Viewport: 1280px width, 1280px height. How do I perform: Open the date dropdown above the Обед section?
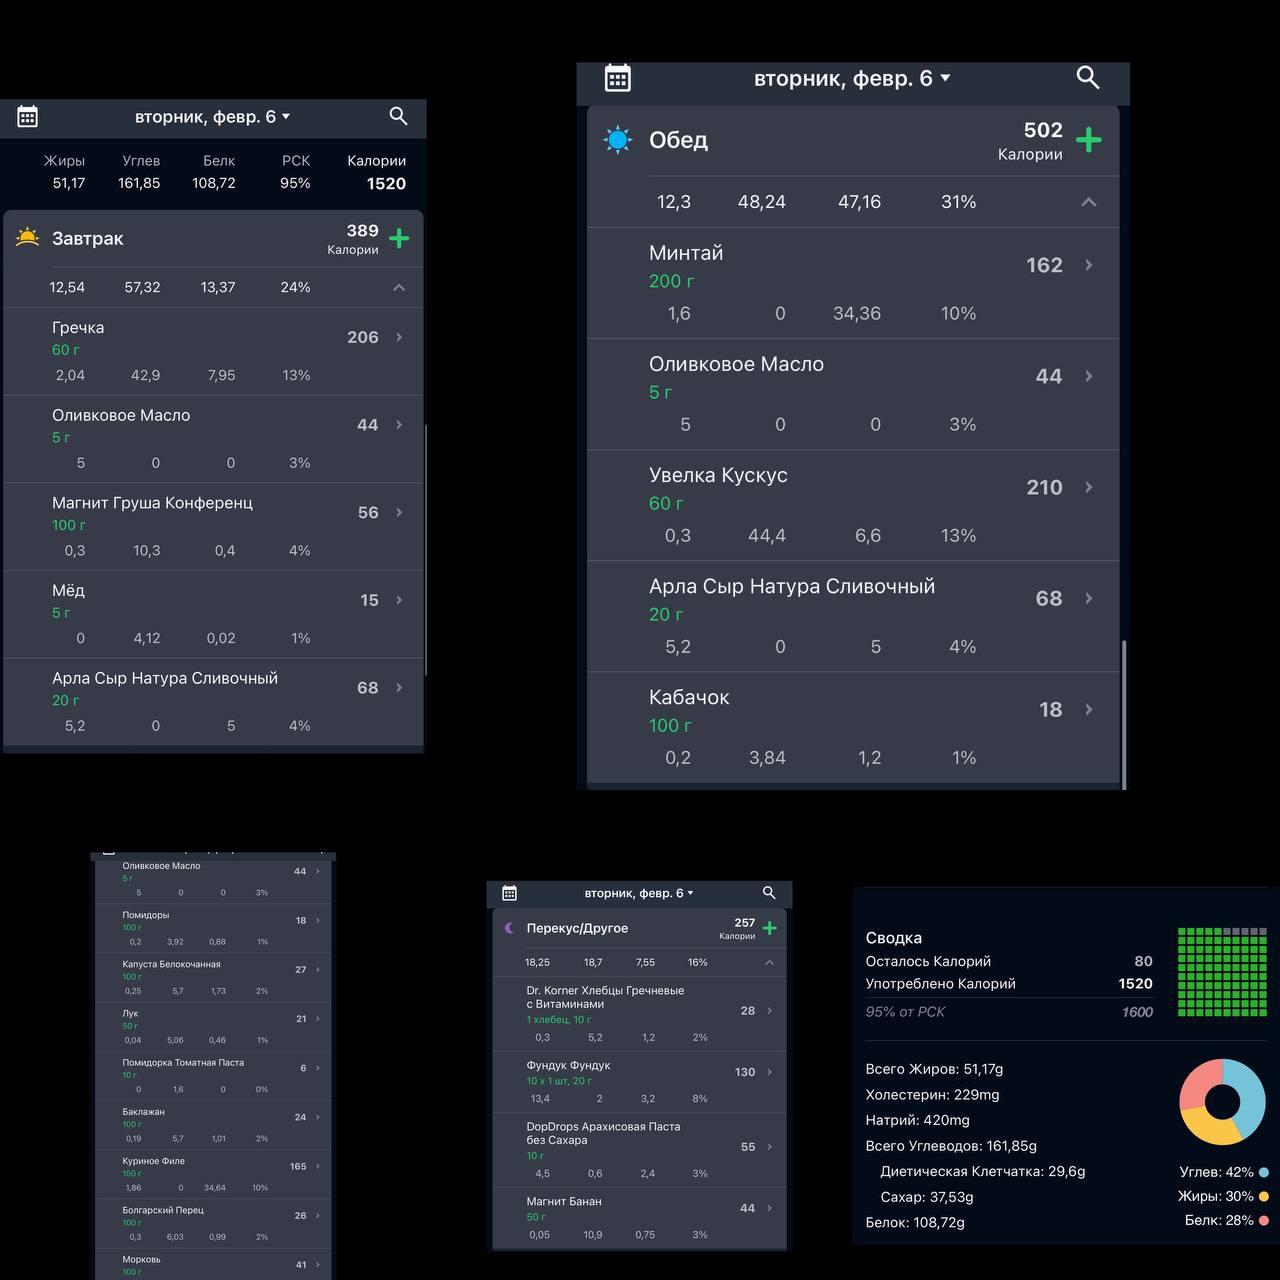852,78
